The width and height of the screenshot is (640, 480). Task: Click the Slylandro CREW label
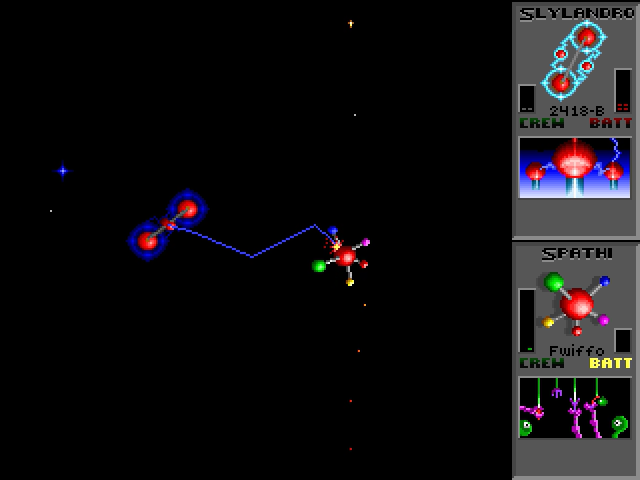[542, 123]
